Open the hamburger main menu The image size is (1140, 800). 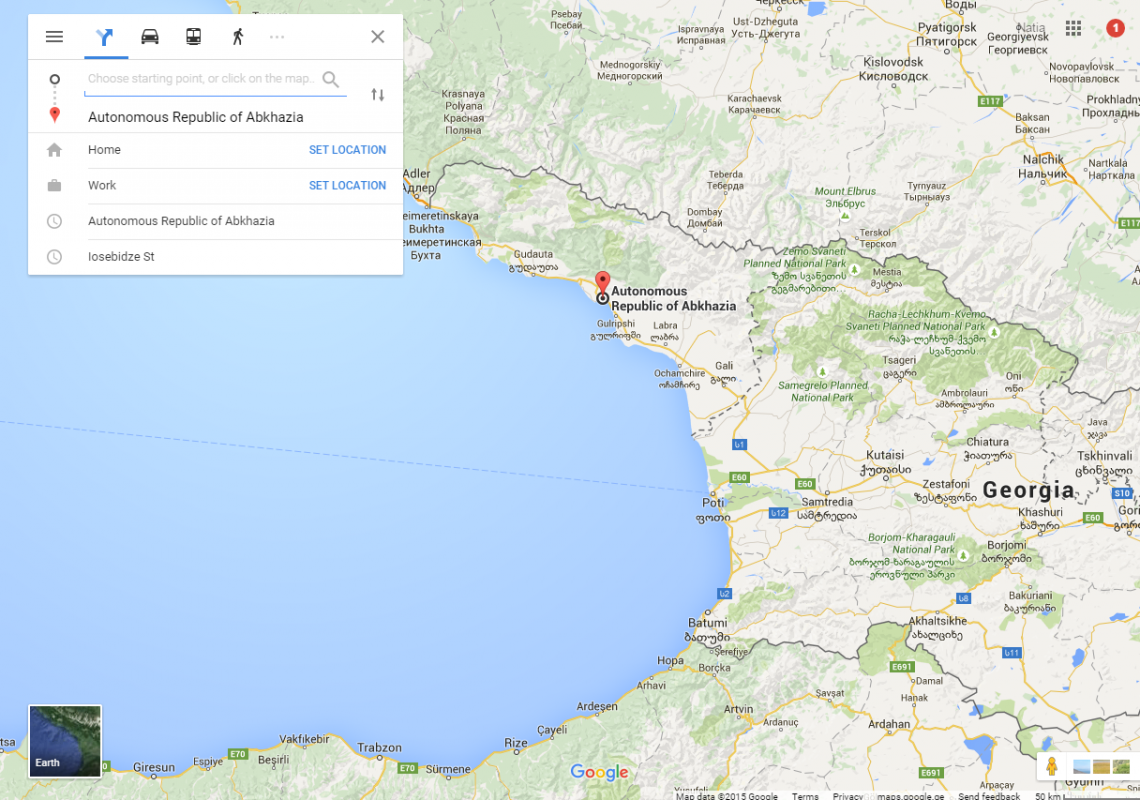(55, 36)
